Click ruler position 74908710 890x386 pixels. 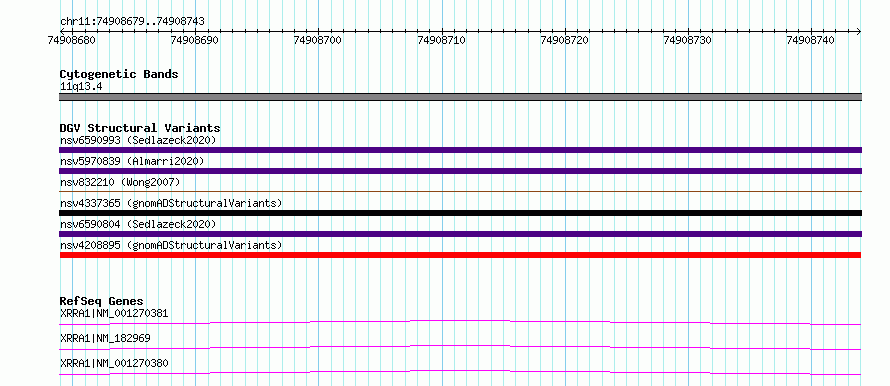(x=441, y=40)
